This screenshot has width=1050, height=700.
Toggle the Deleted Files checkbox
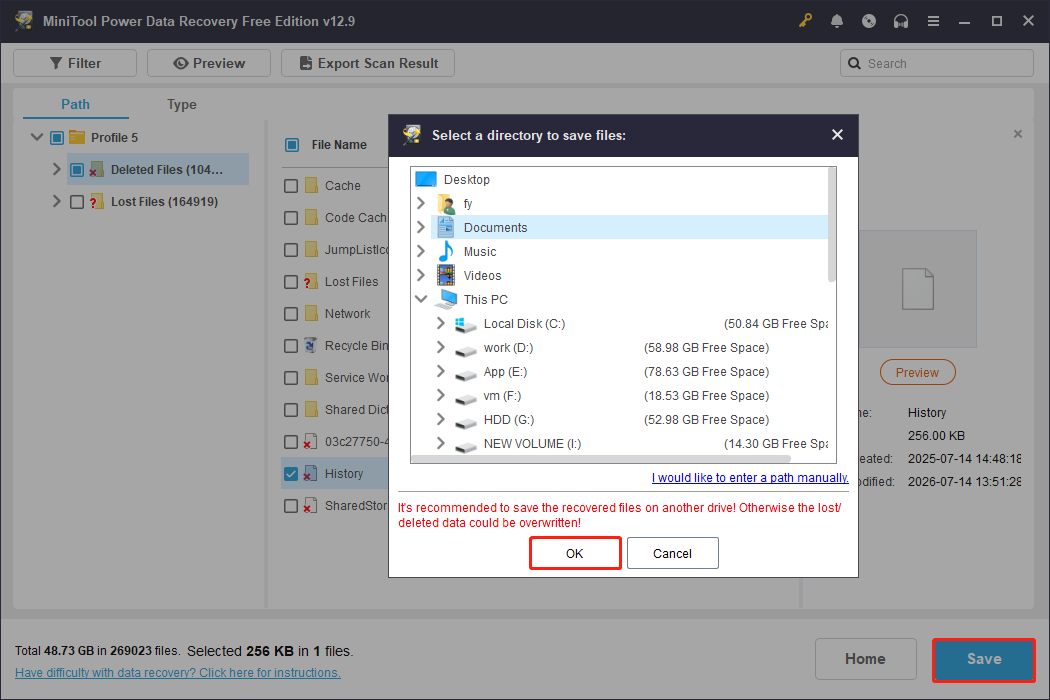click(x=77, y=169)
